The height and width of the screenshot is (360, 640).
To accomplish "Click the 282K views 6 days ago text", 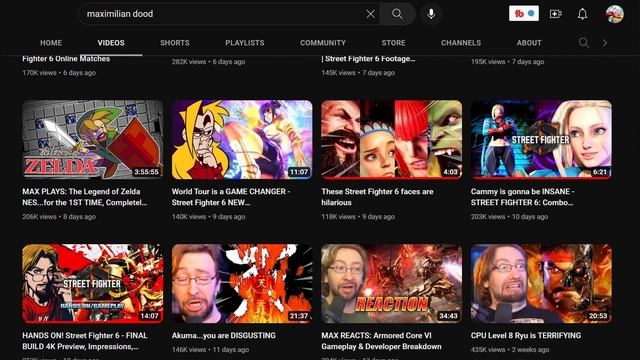I will tap(208, 62).
